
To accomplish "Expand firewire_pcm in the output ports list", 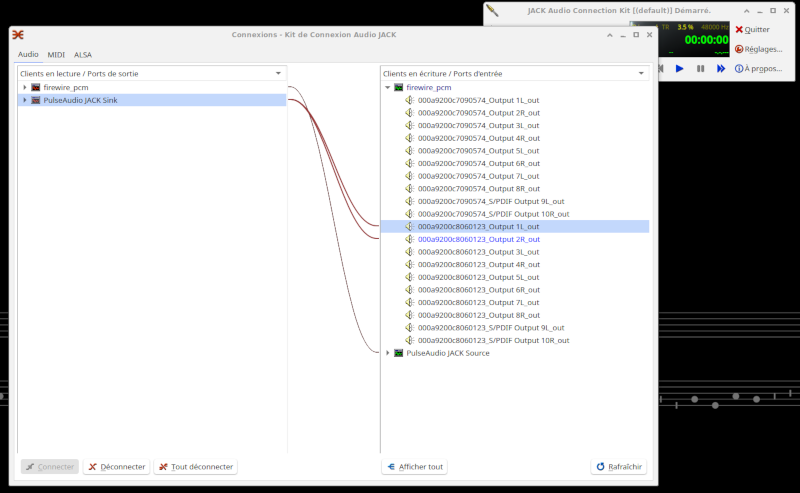I will pos(24,87).
